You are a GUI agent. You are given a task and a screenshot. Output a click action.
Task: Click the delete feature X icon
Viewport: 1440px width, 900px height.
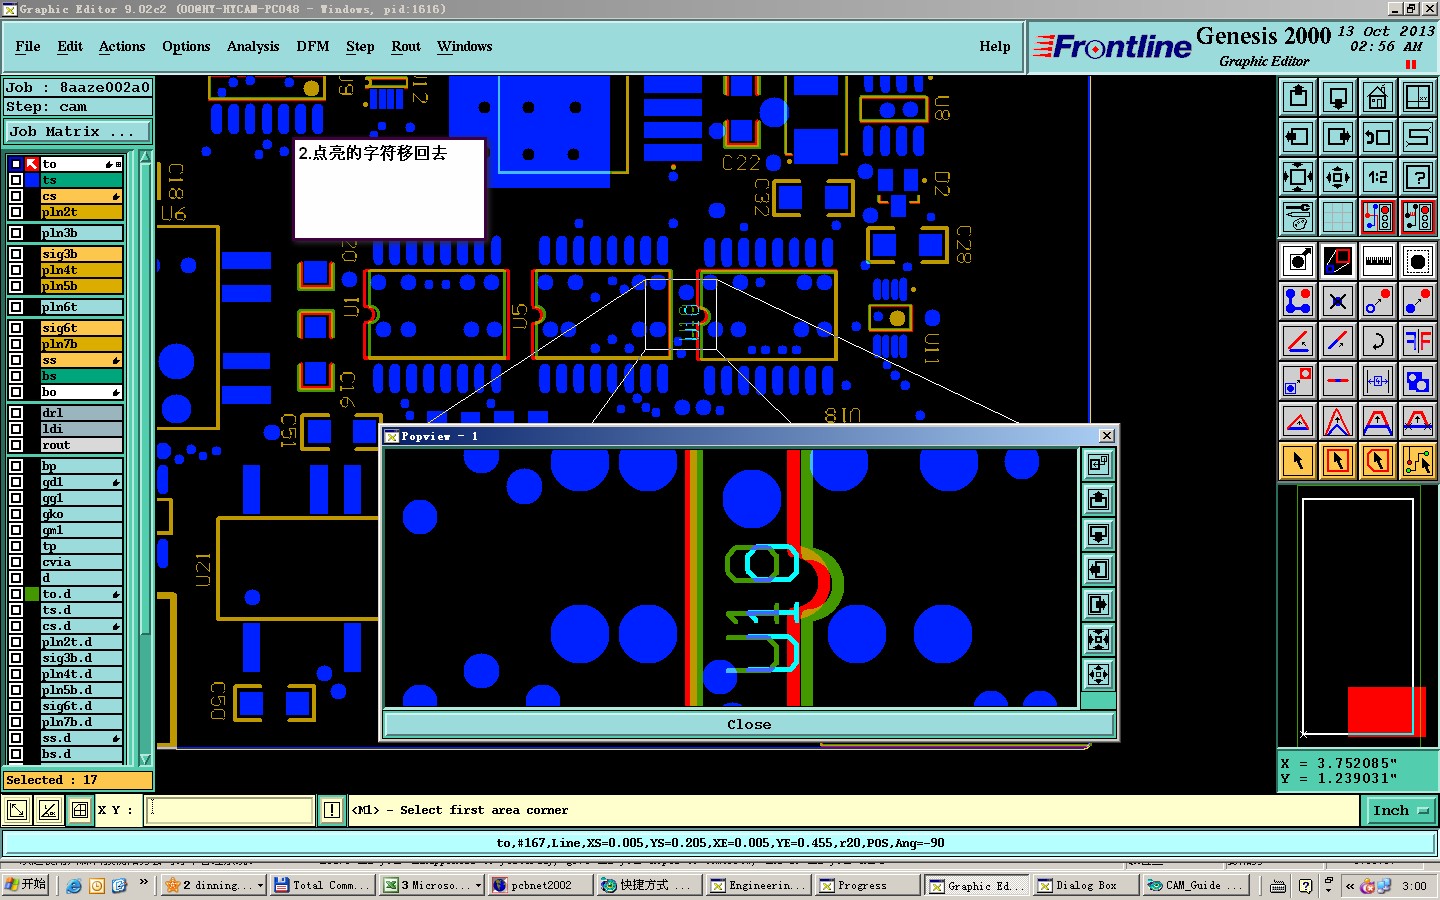click(x=1338, y=301)
